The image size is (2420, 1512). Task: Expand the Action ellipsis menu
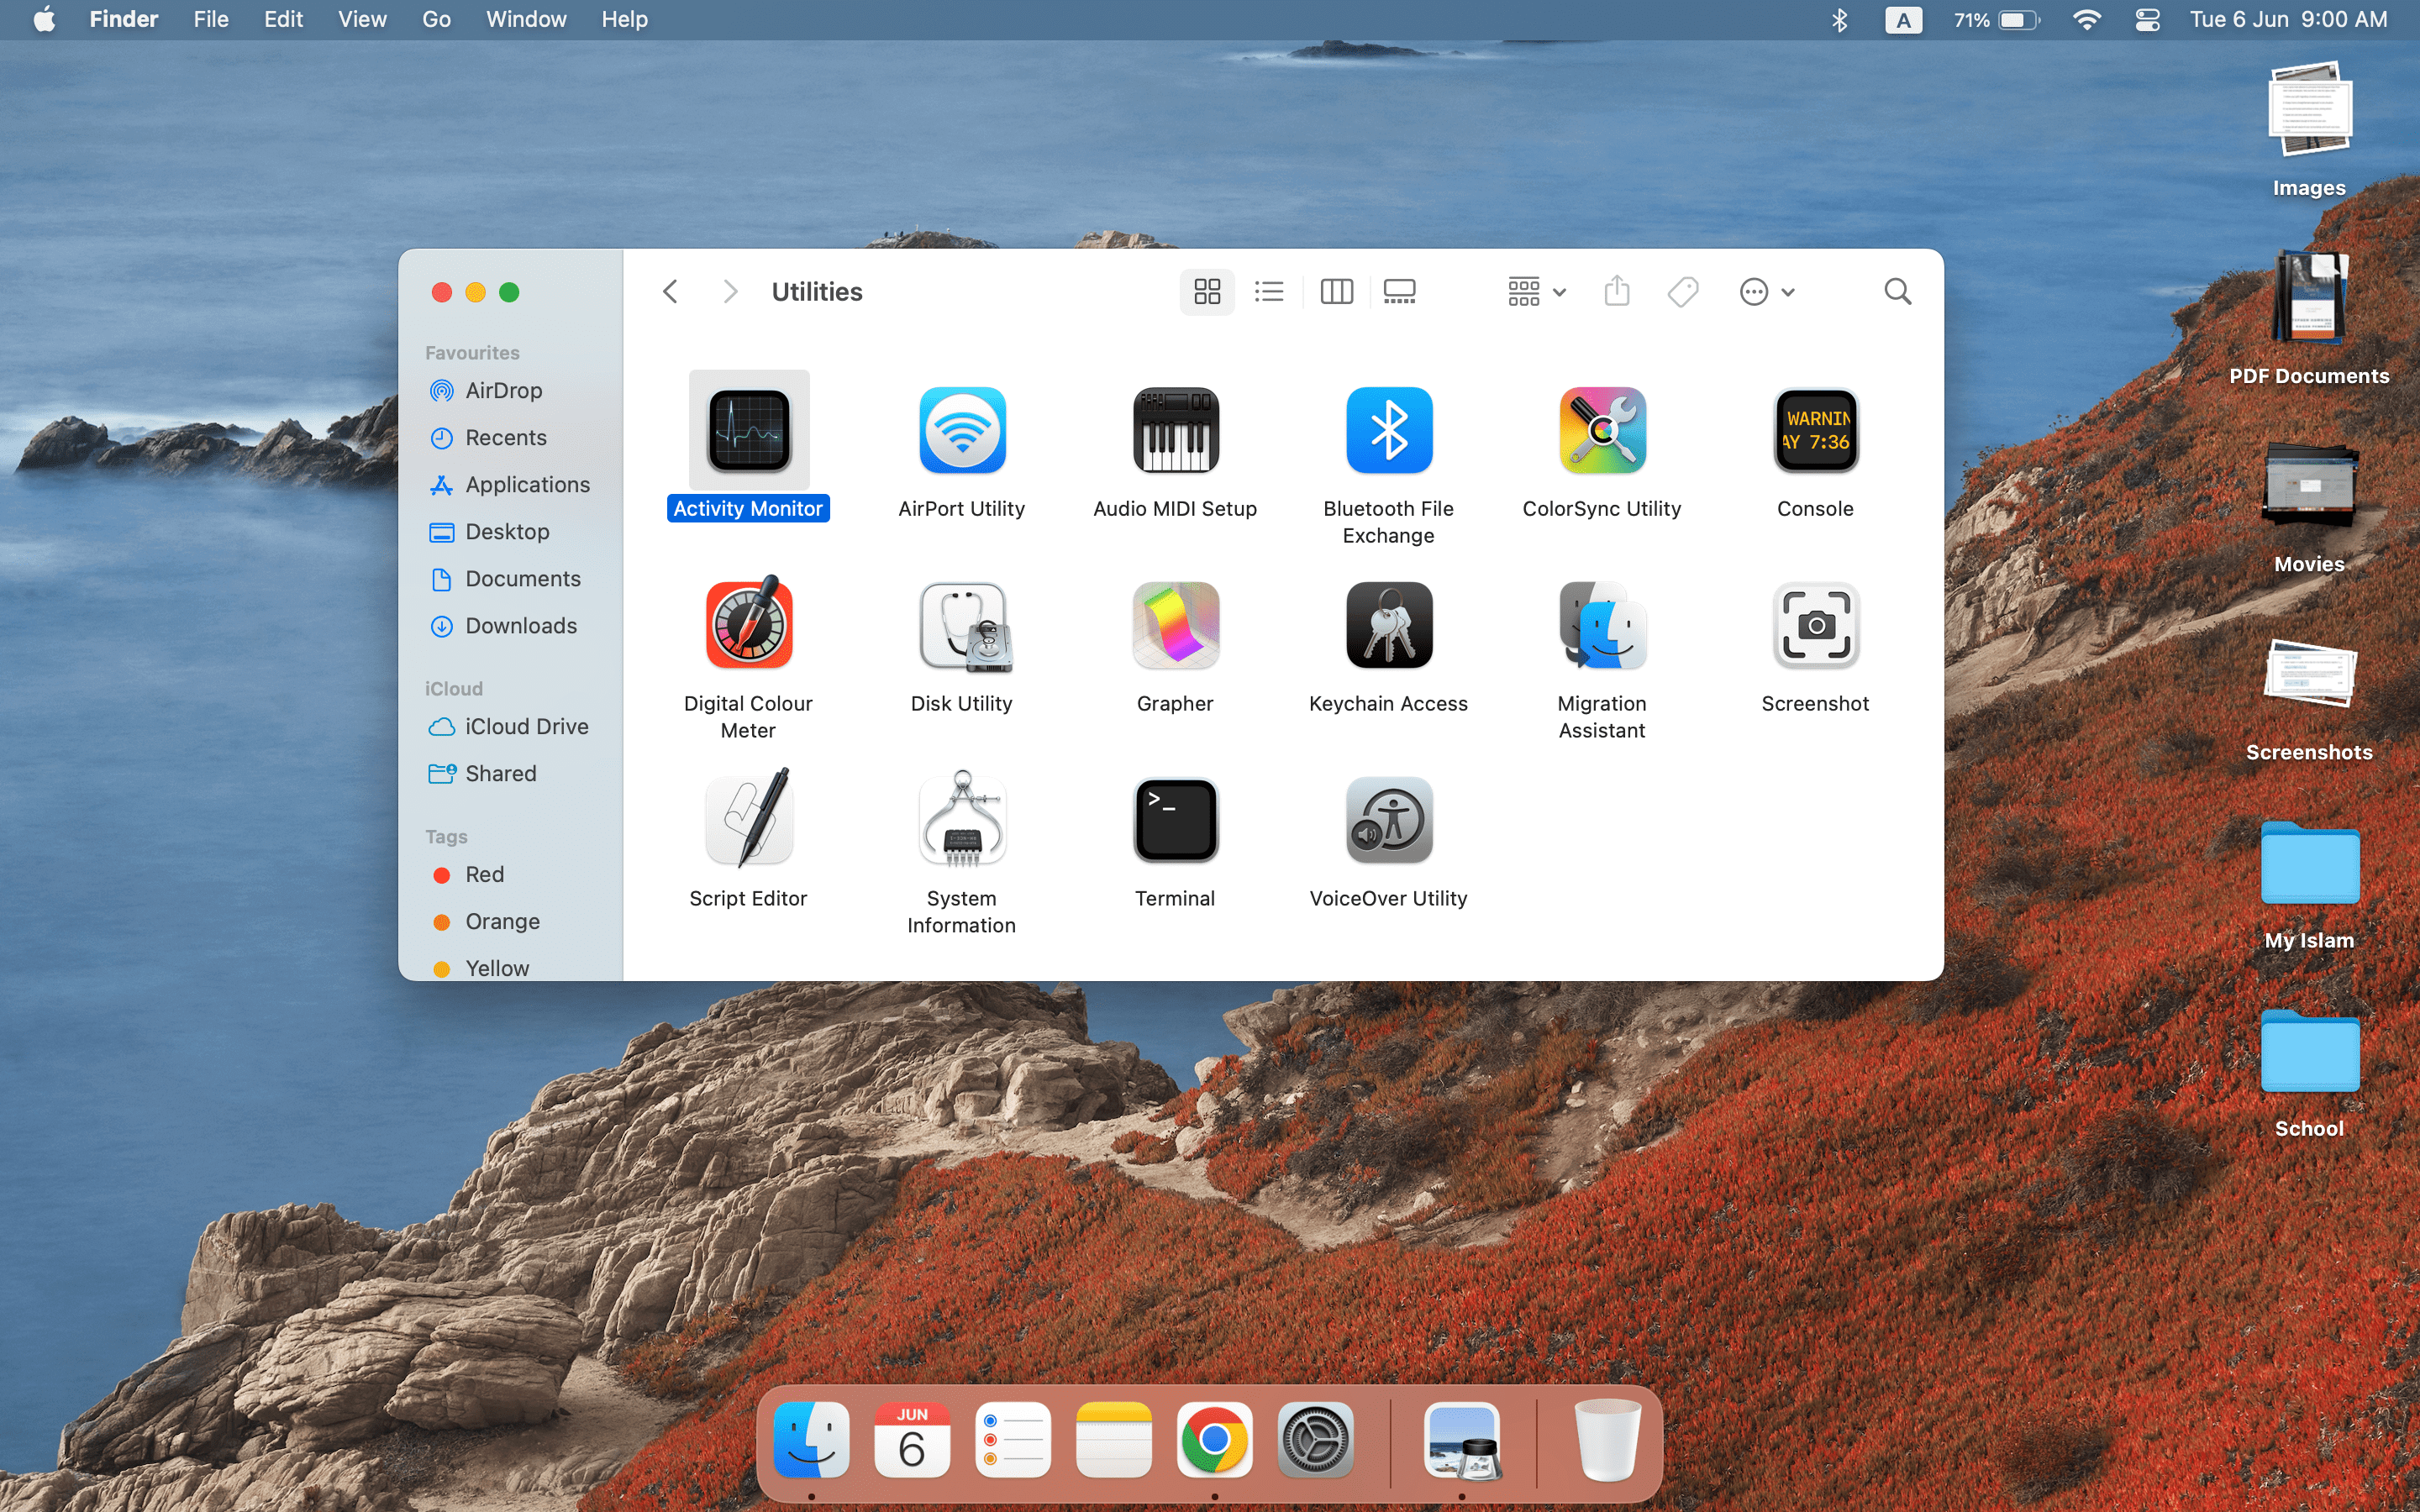tap(1767, 291)
